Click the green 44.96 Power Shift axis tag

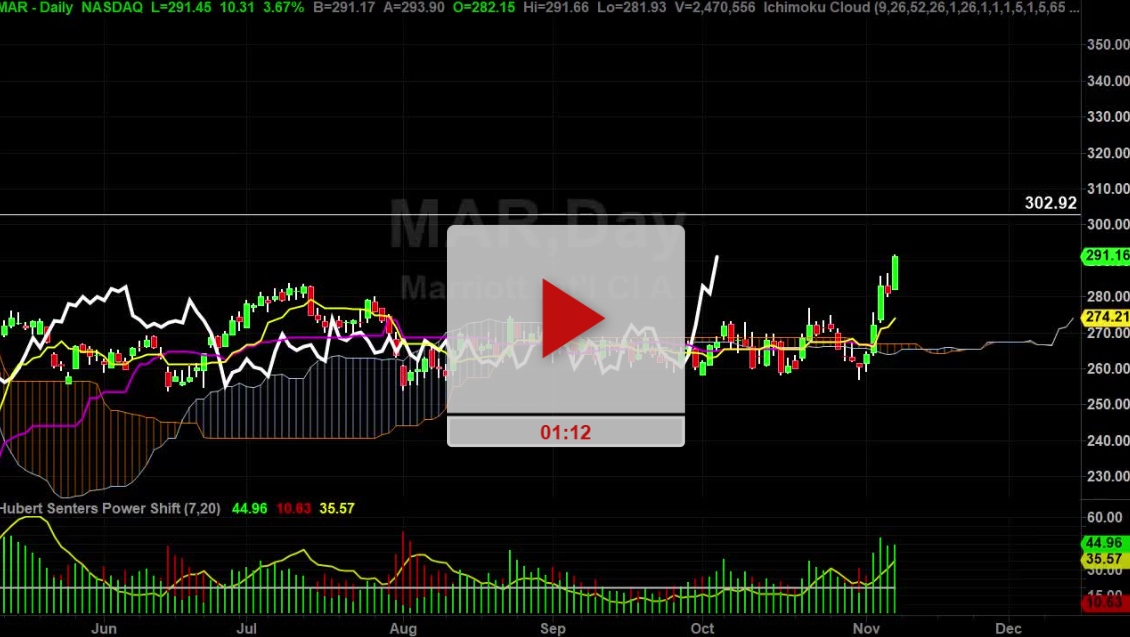(1105, 544)
